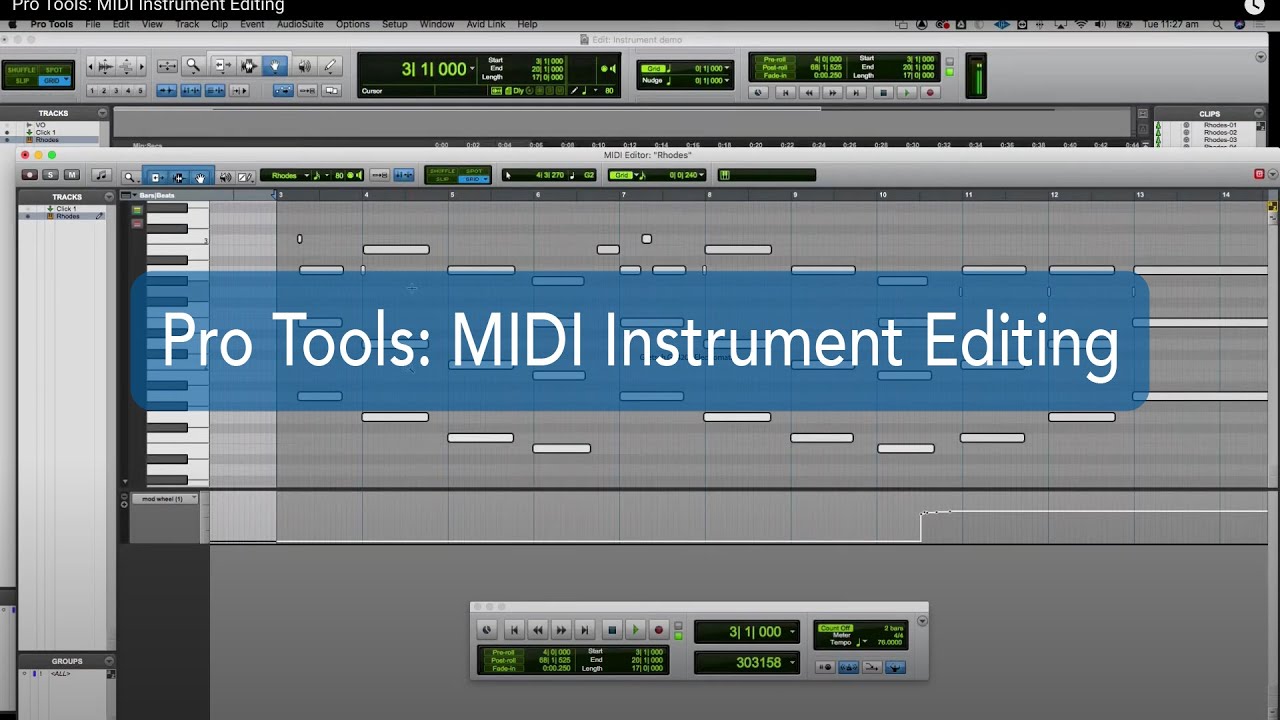The image size is (1280, 720).
Task: Open the Event menu
Action: coord(252,24)
